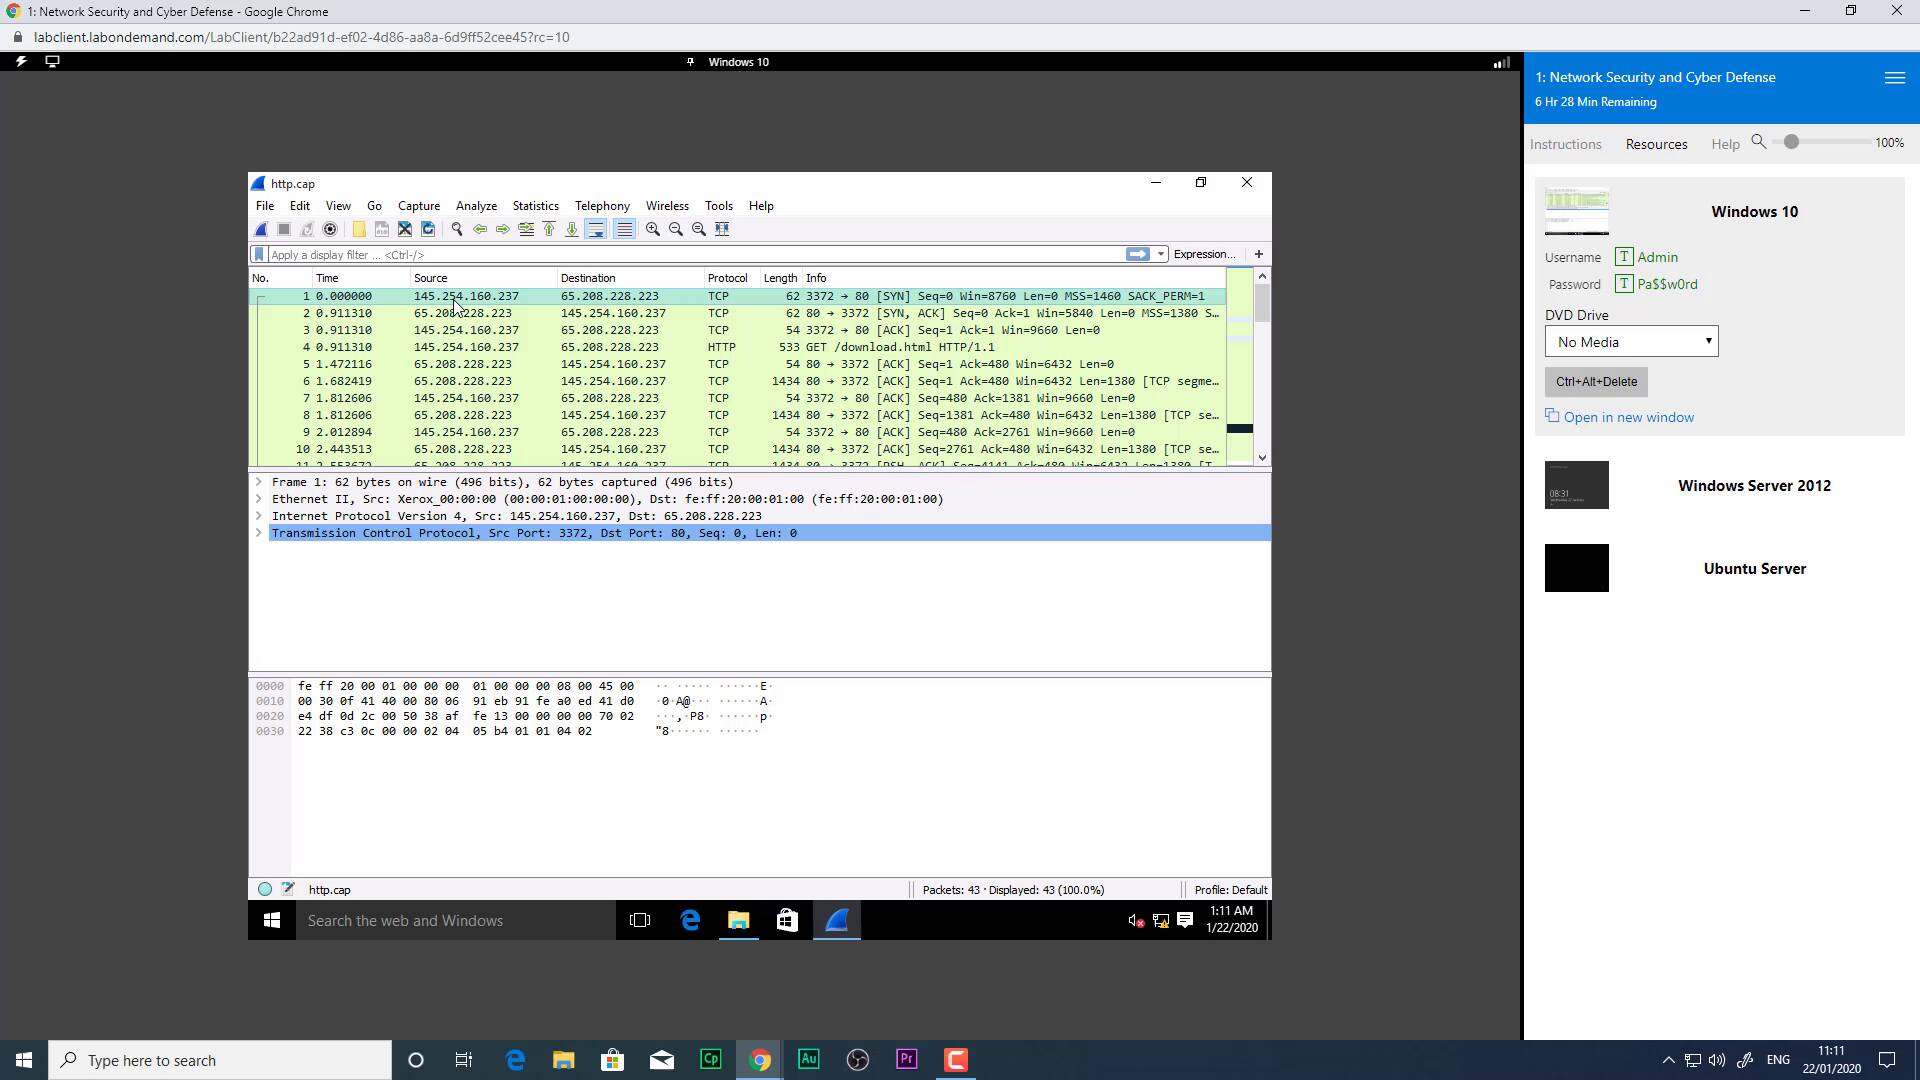Viewport: 1920px width, 1080px height.
Task: Reload the capture file icon
Action: point(428,229)
